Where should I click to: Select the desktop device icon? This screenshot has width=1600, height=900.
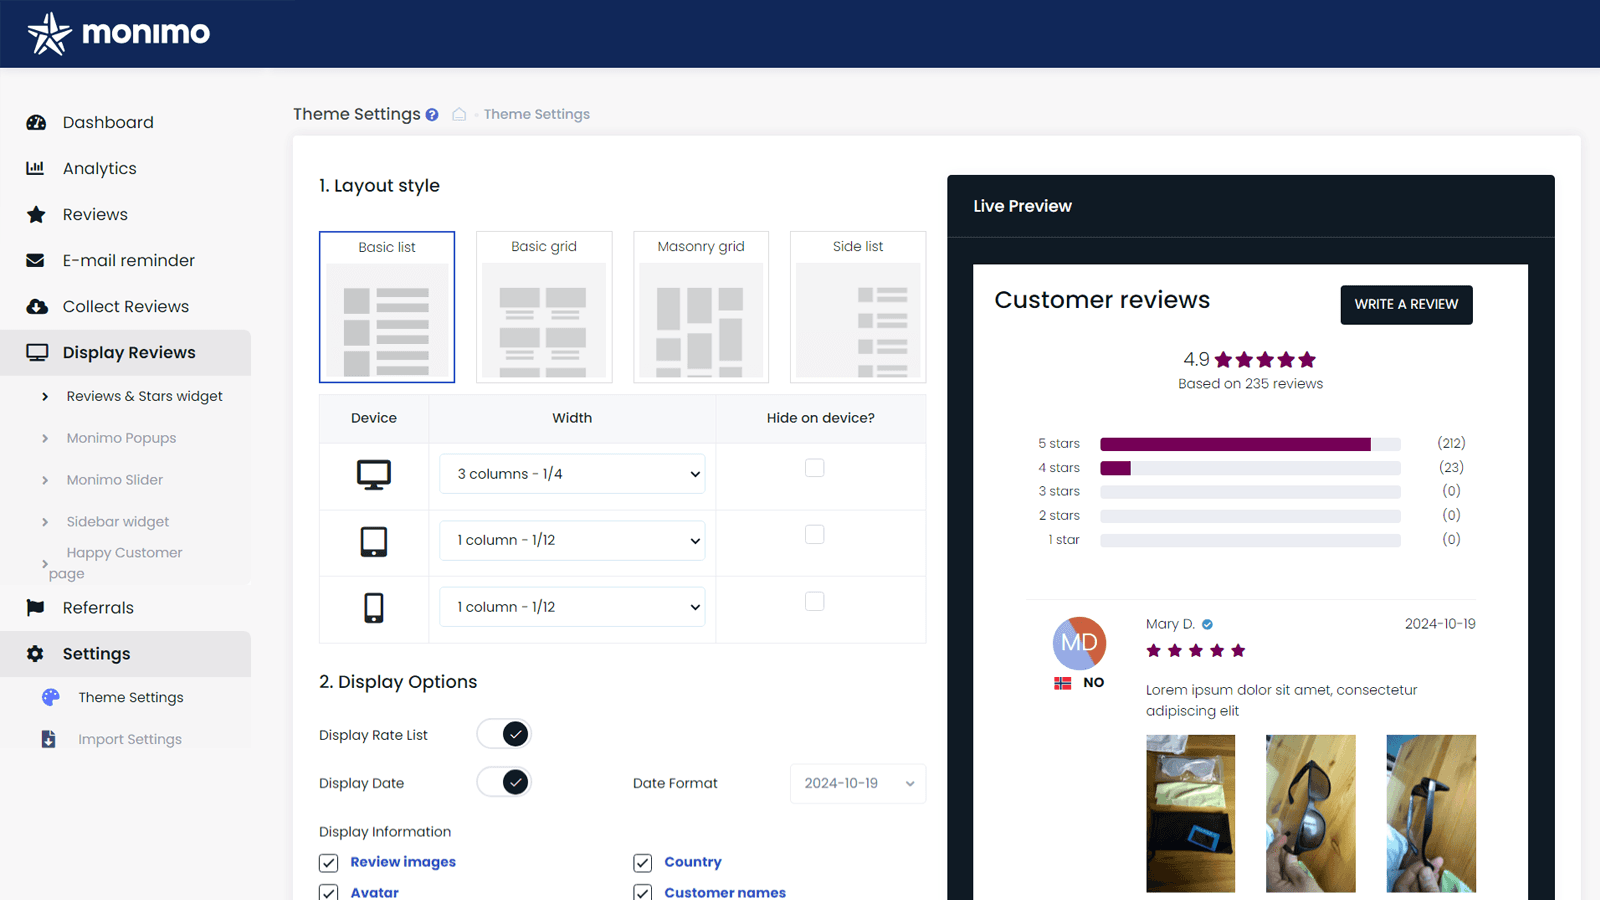click(373, 475)
